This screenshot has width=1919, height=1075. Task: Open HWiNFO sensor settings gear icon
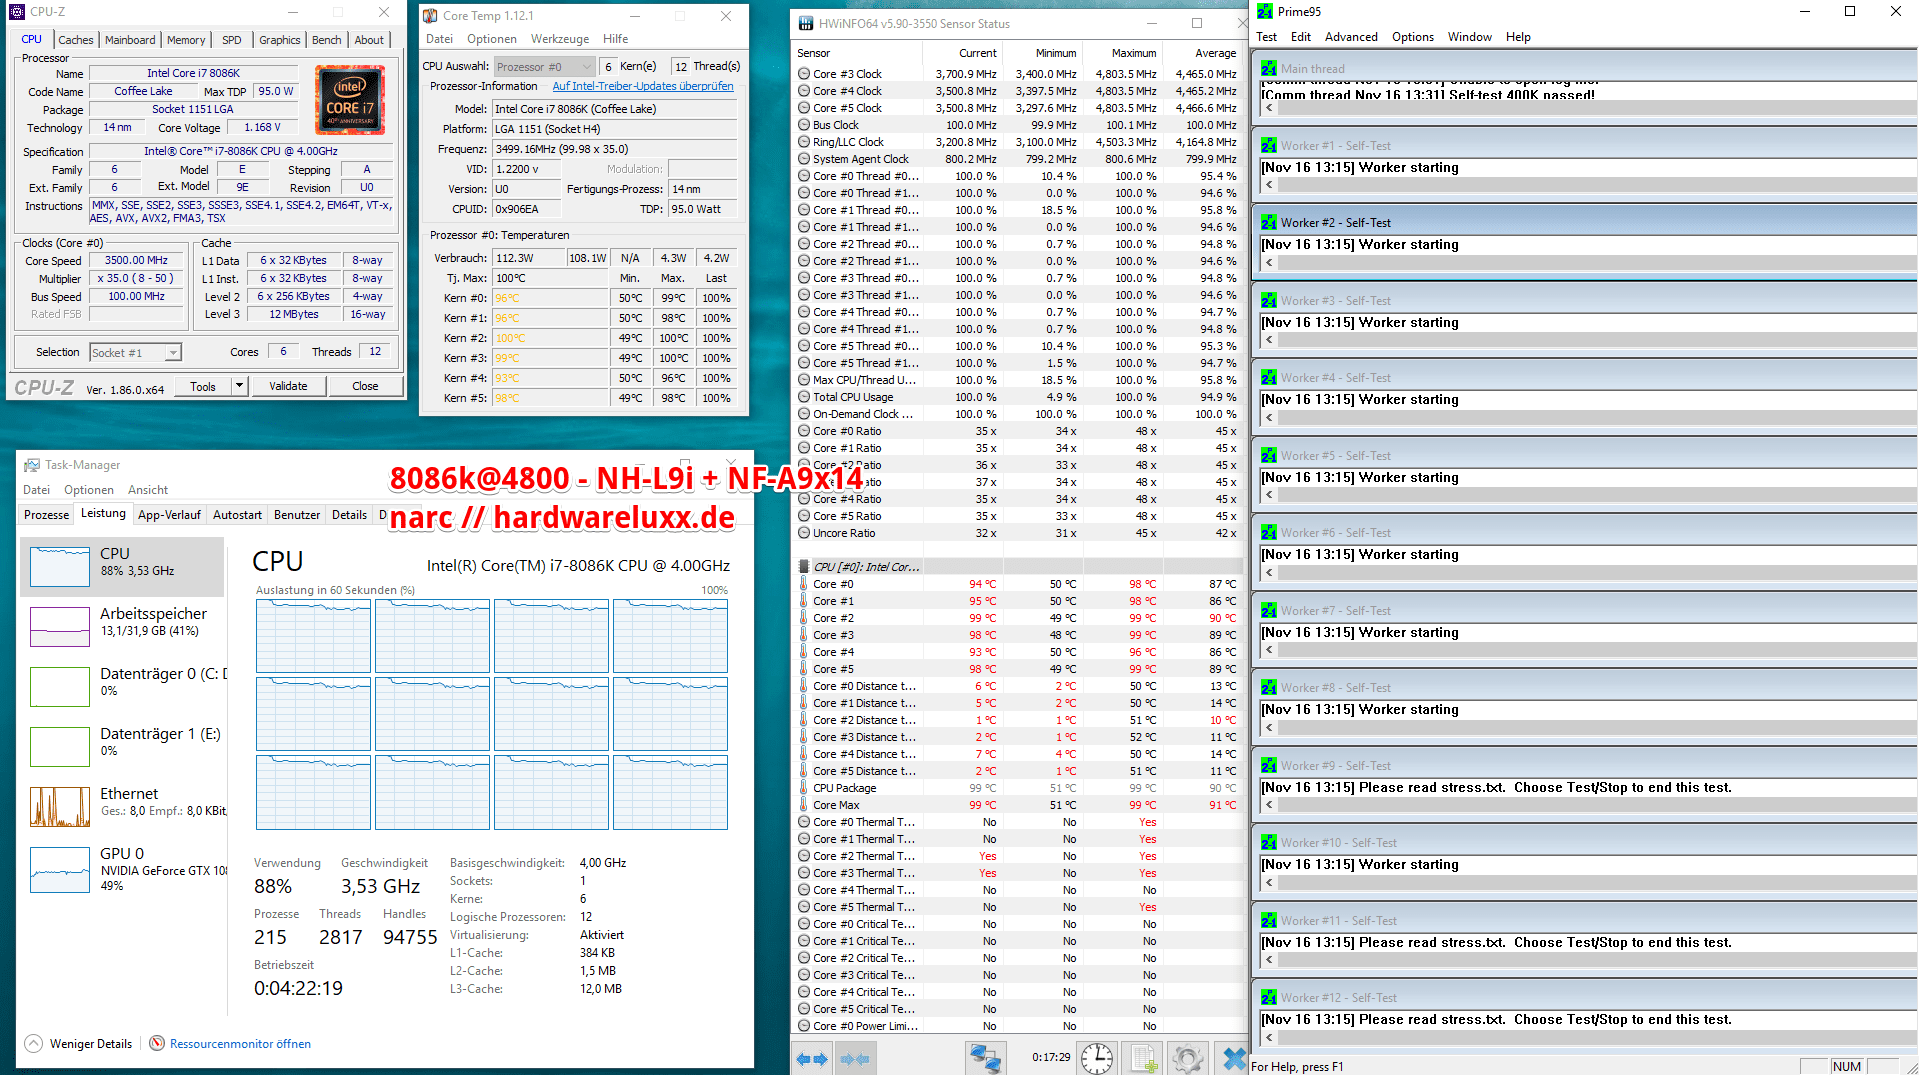[1188, 1058]
